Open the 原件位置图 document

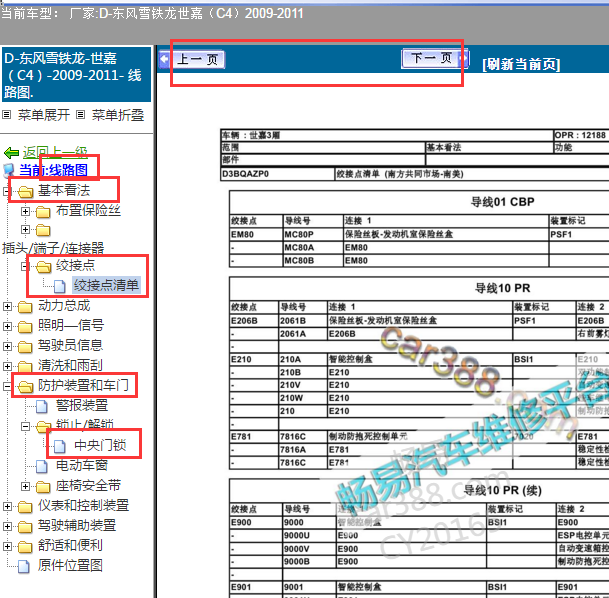[70, 565]
